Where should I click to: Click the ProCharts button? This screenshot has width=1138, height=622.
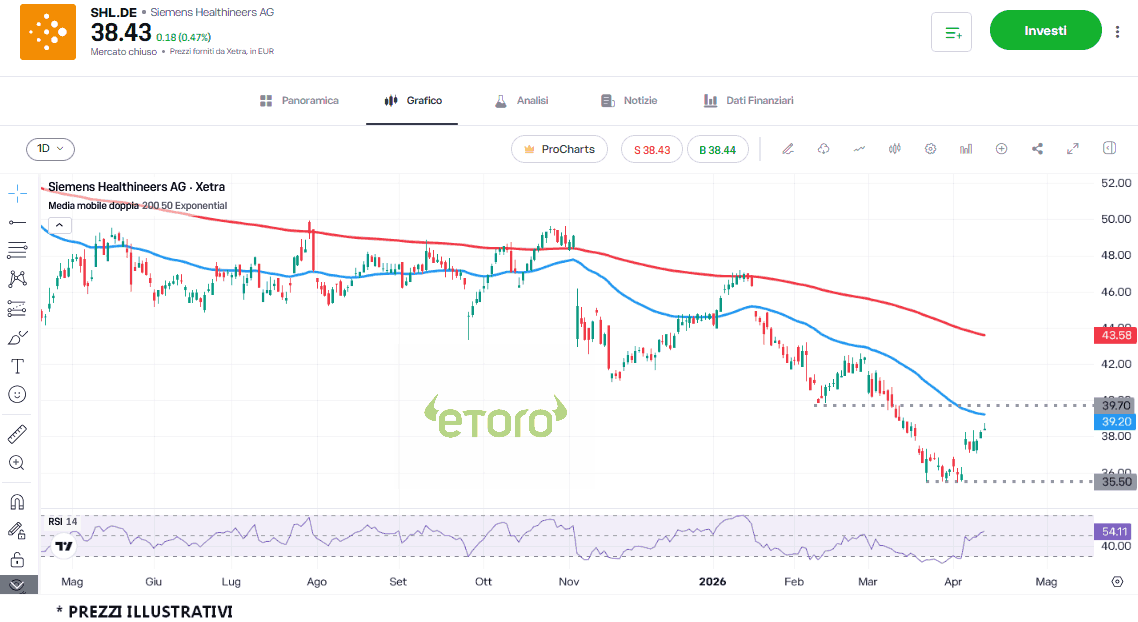pos(559,149)
